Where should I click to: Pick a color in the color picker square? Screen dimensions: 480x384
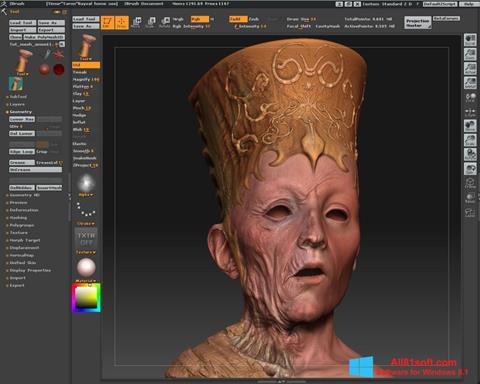click(x=86, y=298)
